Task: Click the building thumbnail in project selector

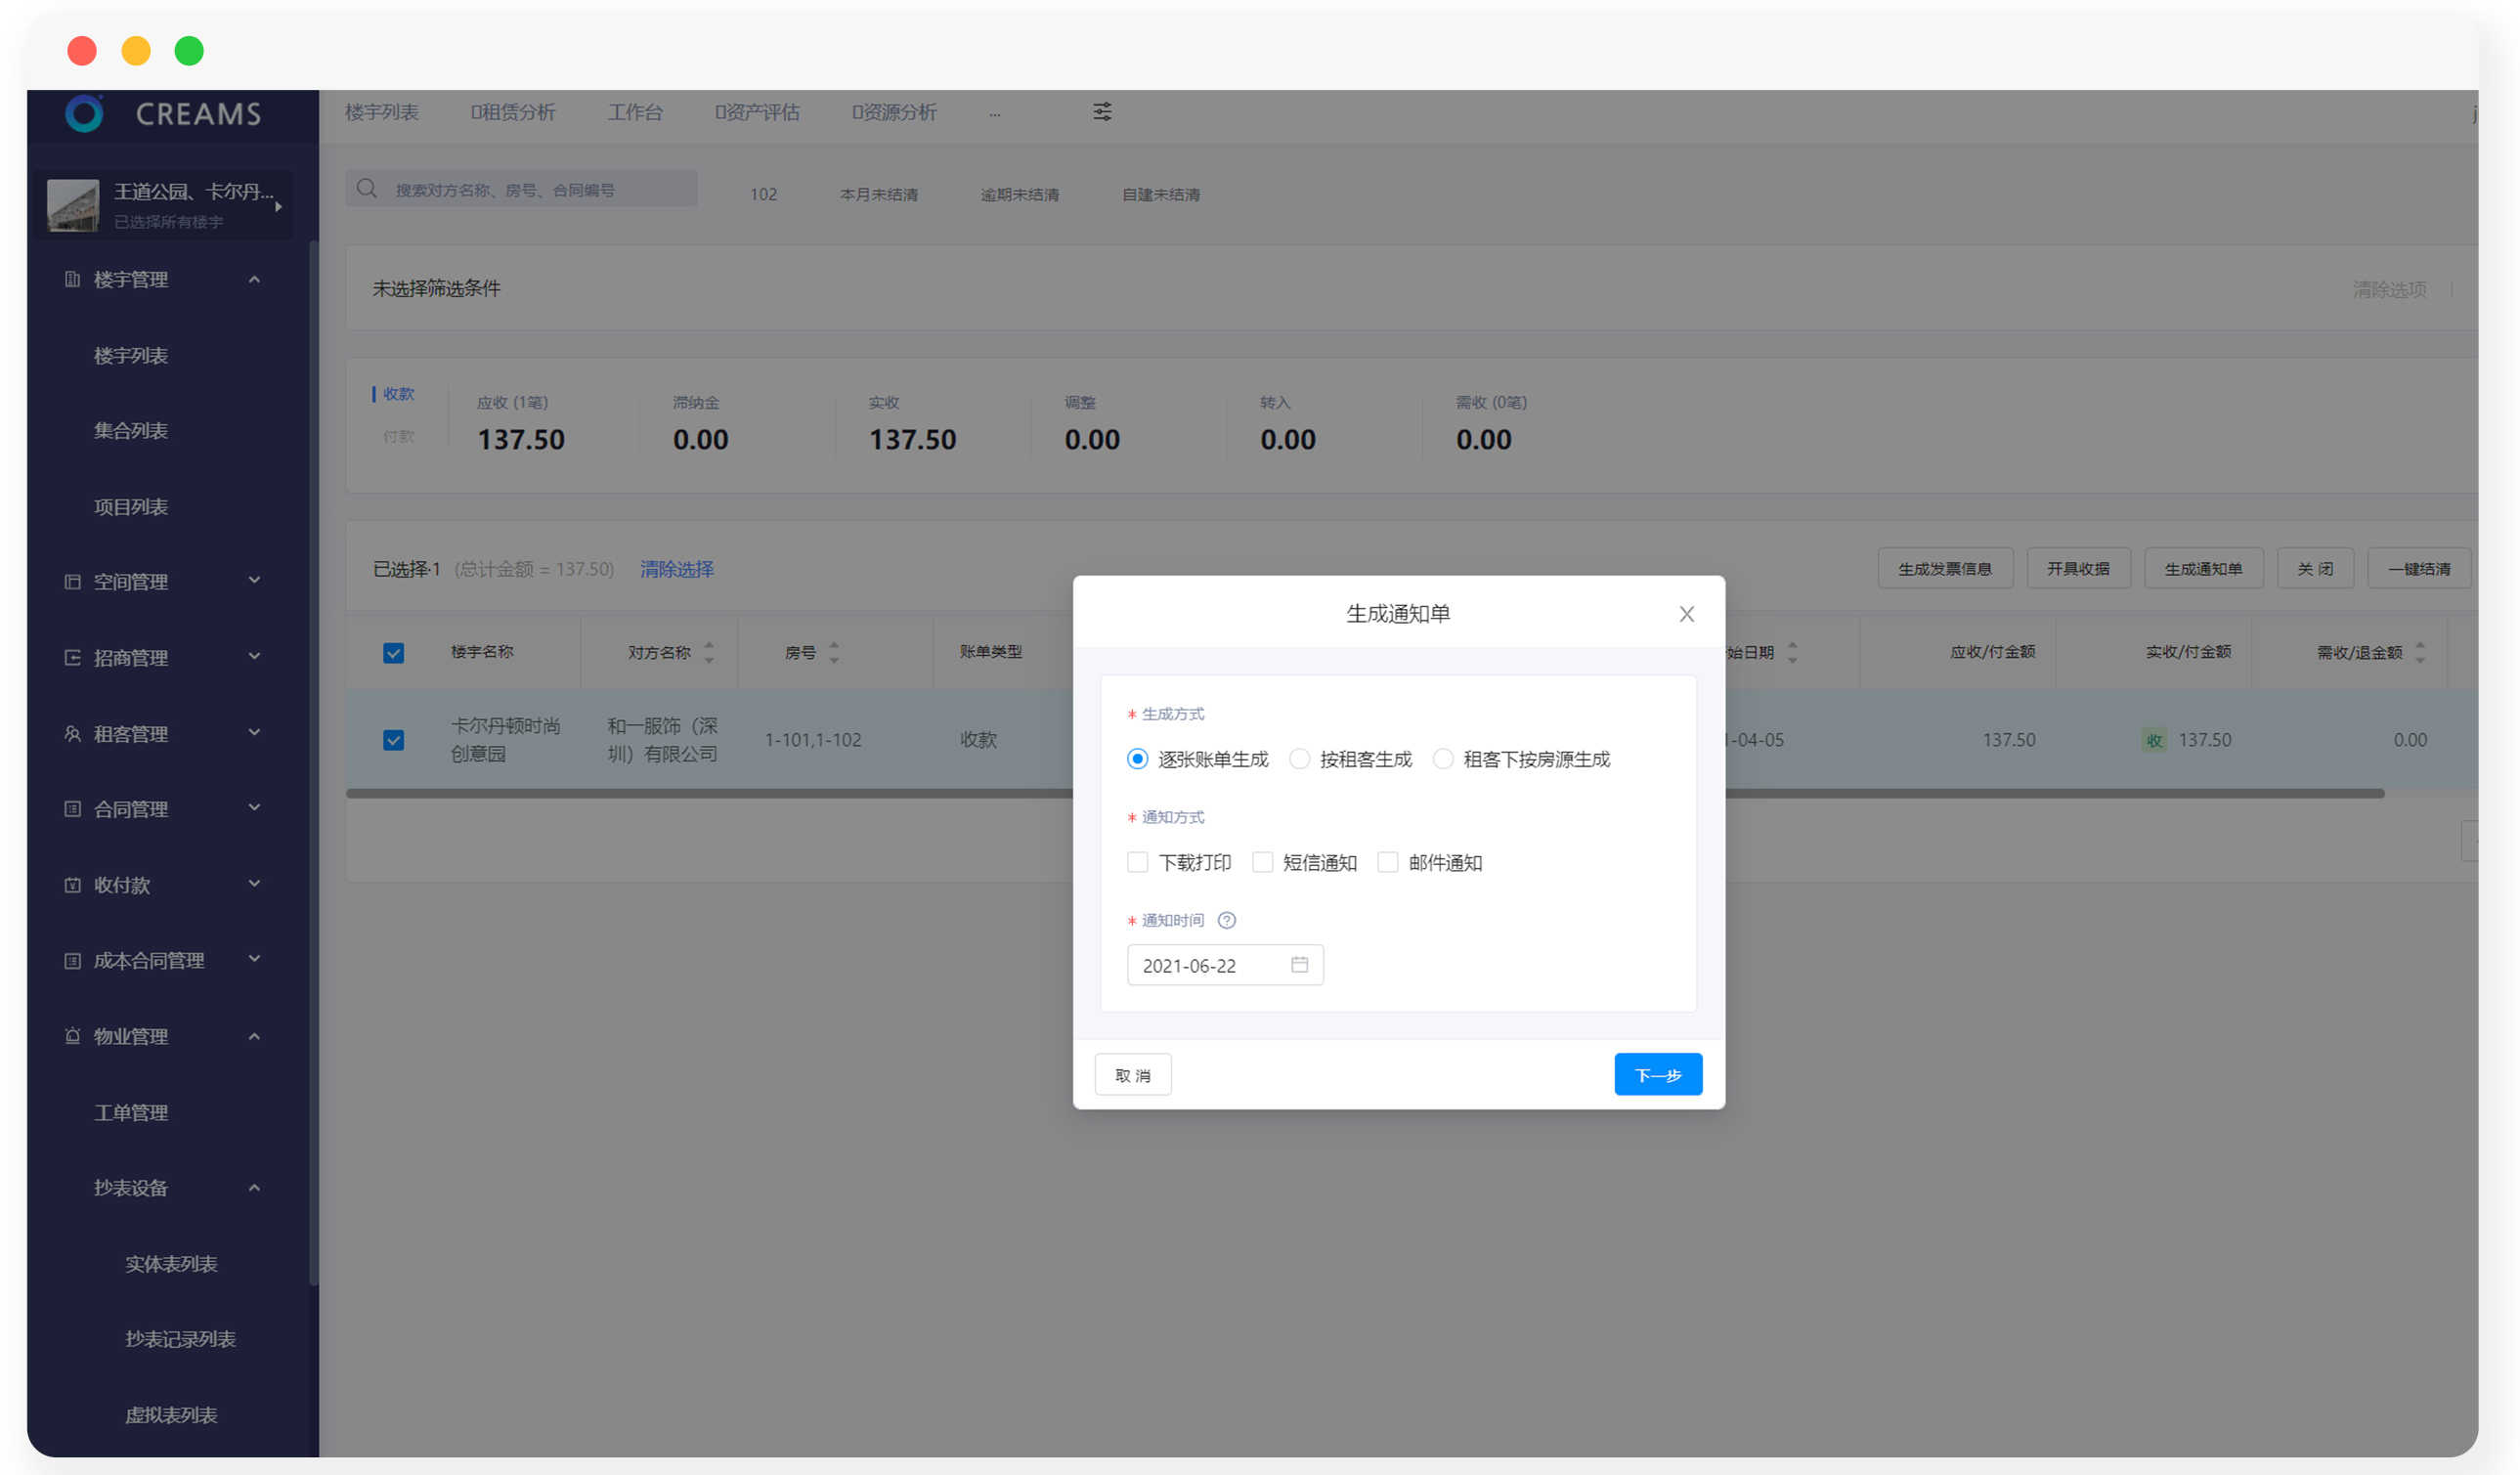Action: pyautogui.click(x=72, y=204)
